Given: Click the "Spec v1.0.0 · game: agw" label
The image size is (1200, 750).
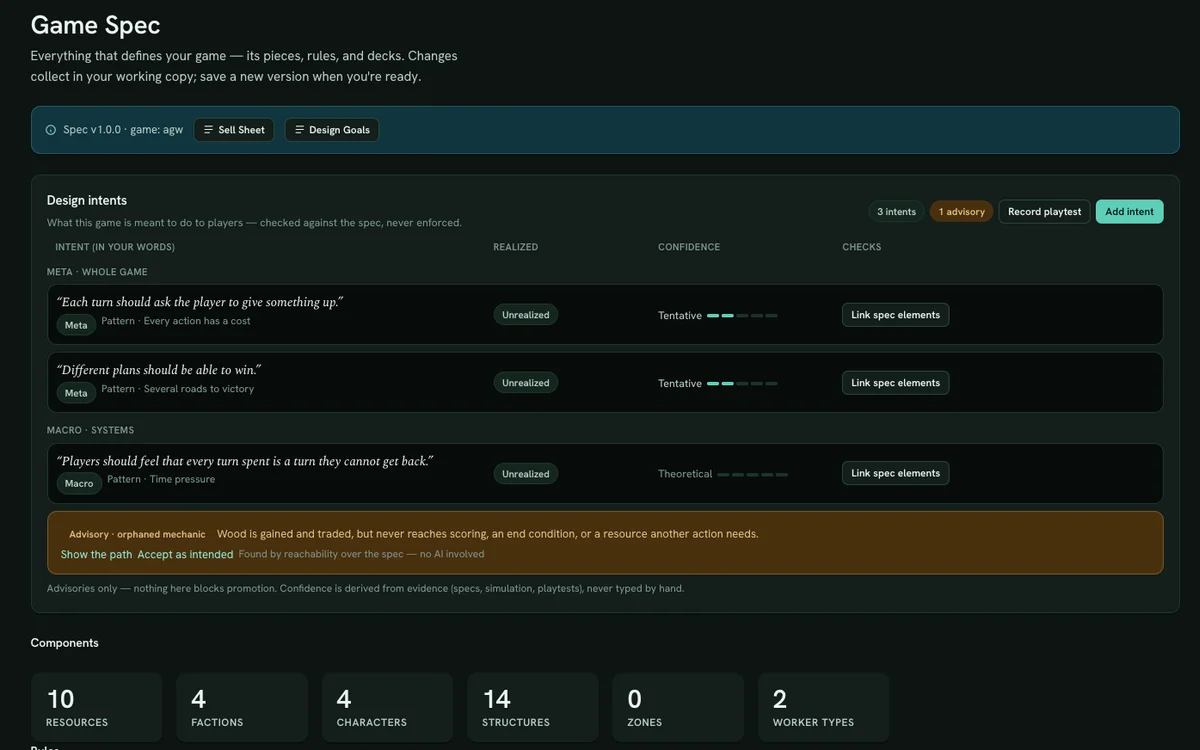Looking at the screenshot, I should click(x=123, y=130).
